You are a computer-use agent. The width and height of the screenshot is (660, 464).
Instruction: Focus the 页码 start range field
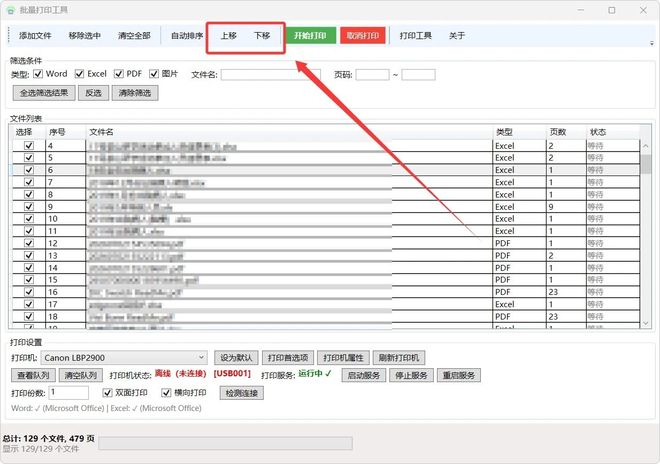373,75
